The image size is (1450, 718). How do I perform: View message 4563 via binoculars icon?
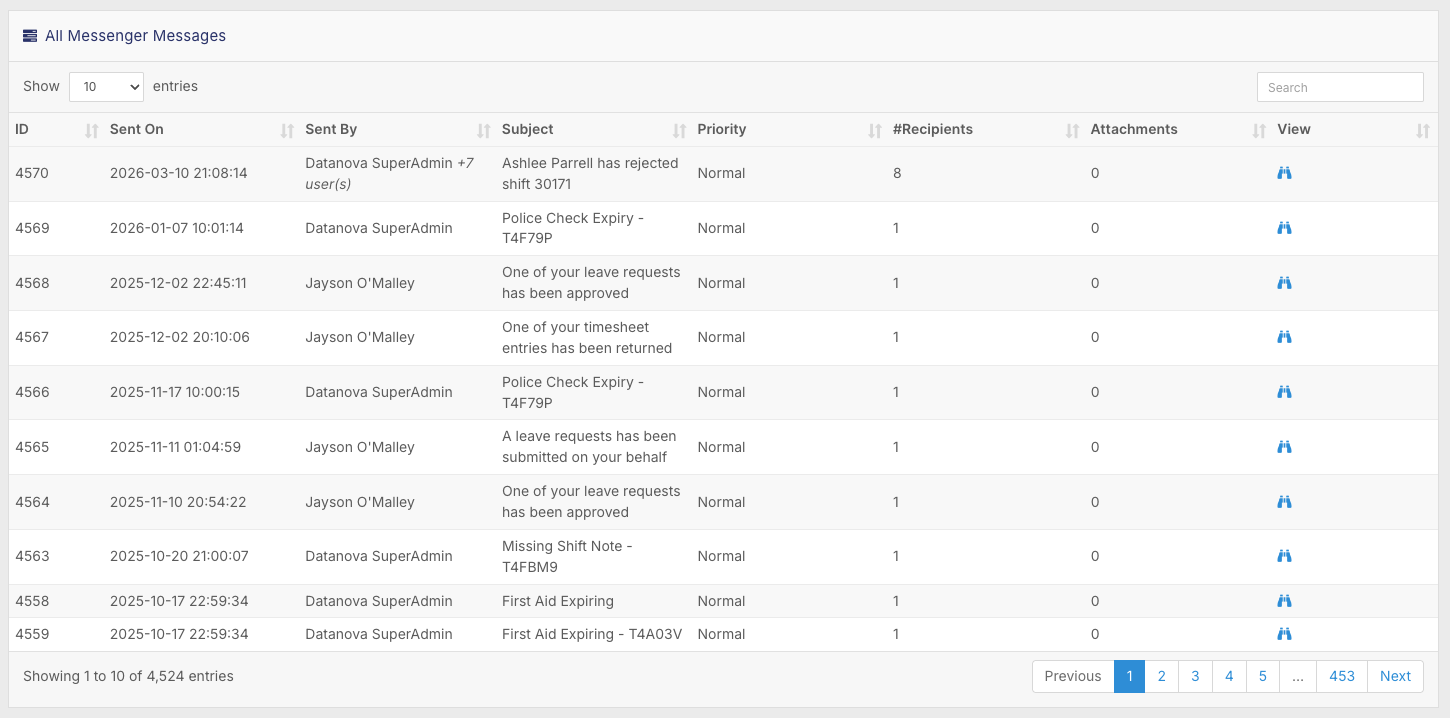pos(1285,556)
